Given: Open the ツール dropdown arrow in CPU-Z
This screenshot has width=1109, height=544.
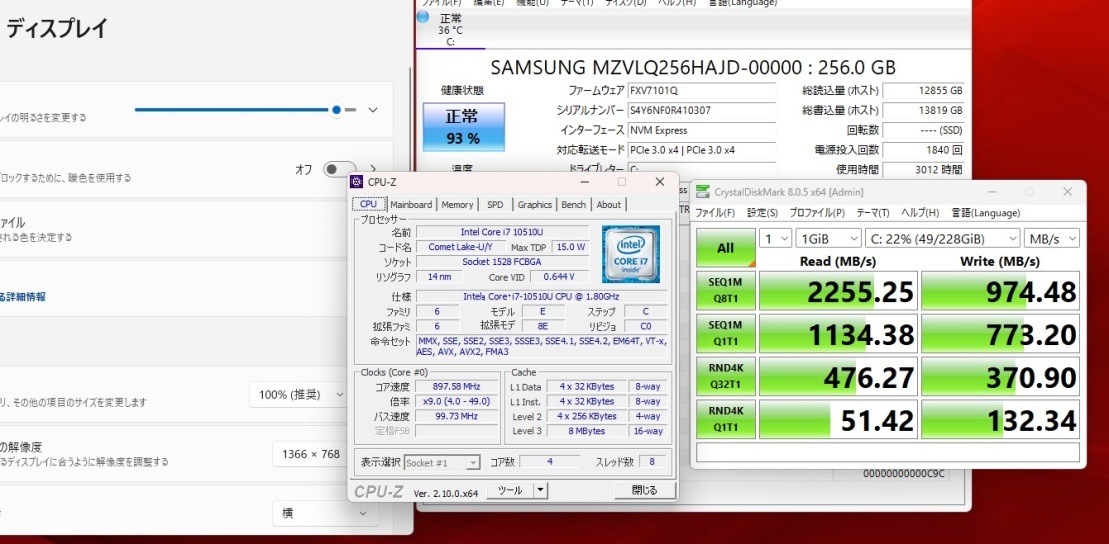Looking at the screenshot, I should coord(541,490).
